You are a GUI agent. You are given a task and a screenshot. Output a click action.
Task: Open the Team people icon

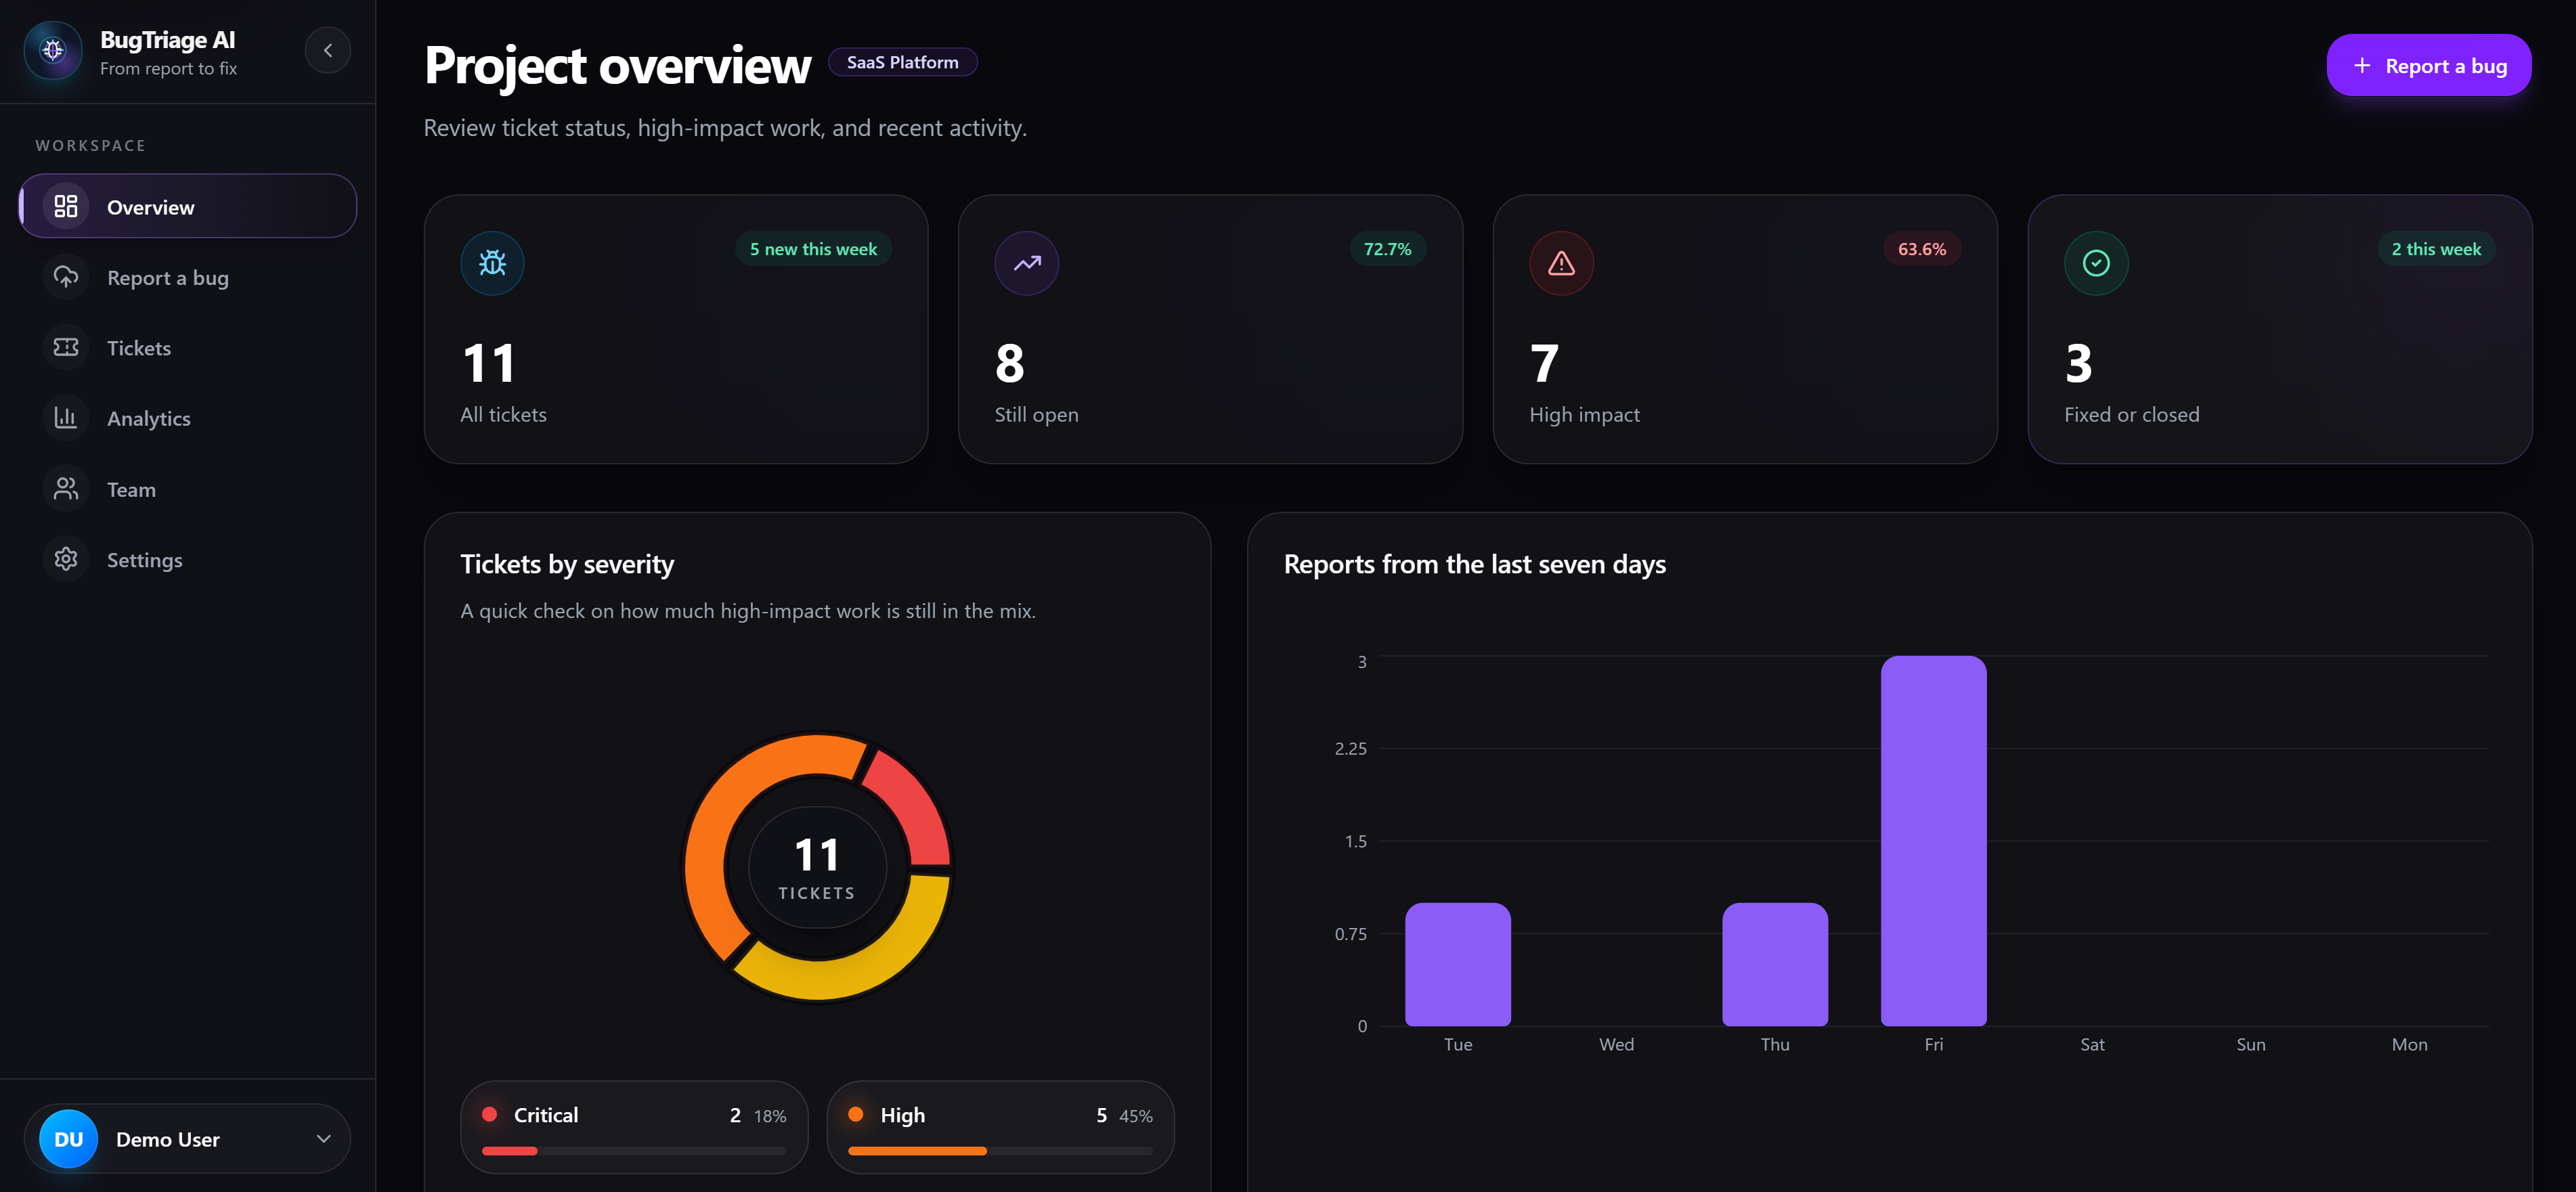66,489
